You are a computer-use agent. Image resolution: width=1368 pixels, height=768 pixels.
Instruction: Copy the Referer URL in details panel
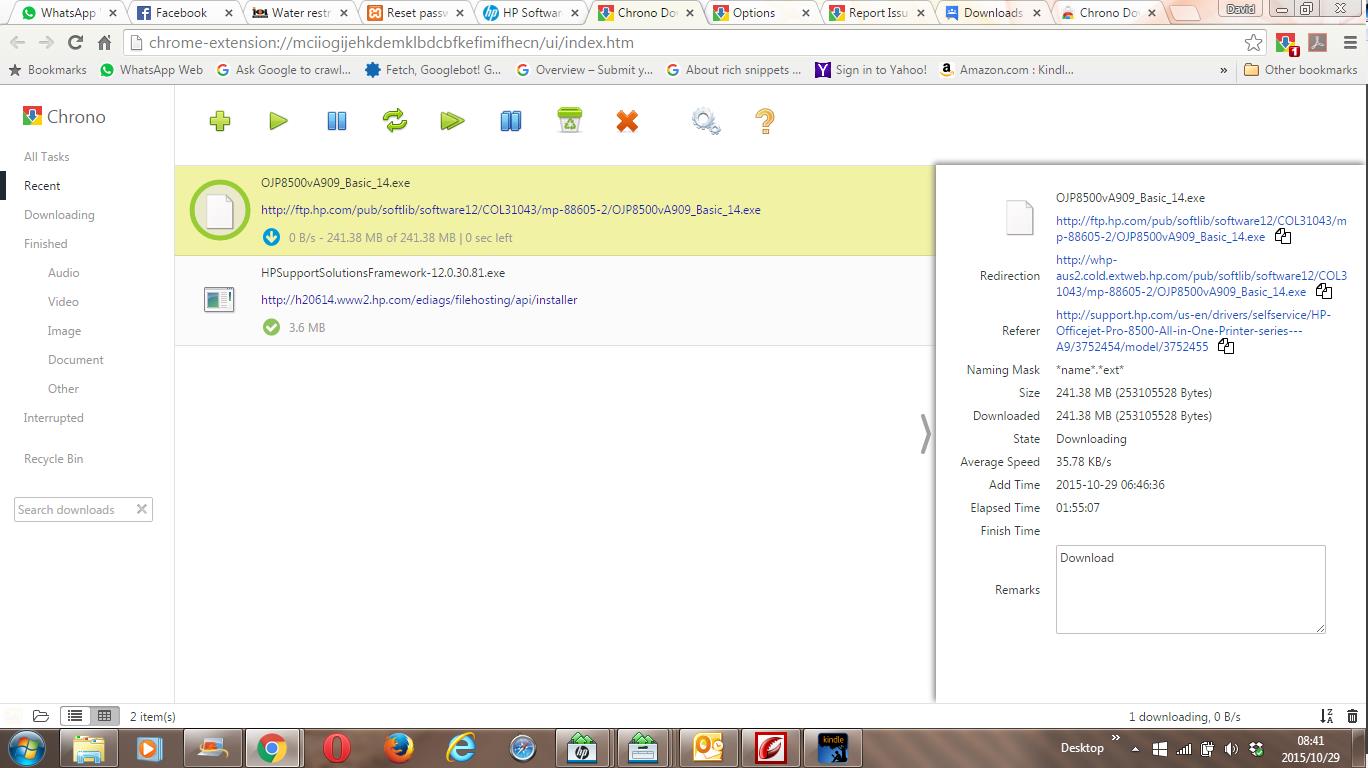point(1225,347)
